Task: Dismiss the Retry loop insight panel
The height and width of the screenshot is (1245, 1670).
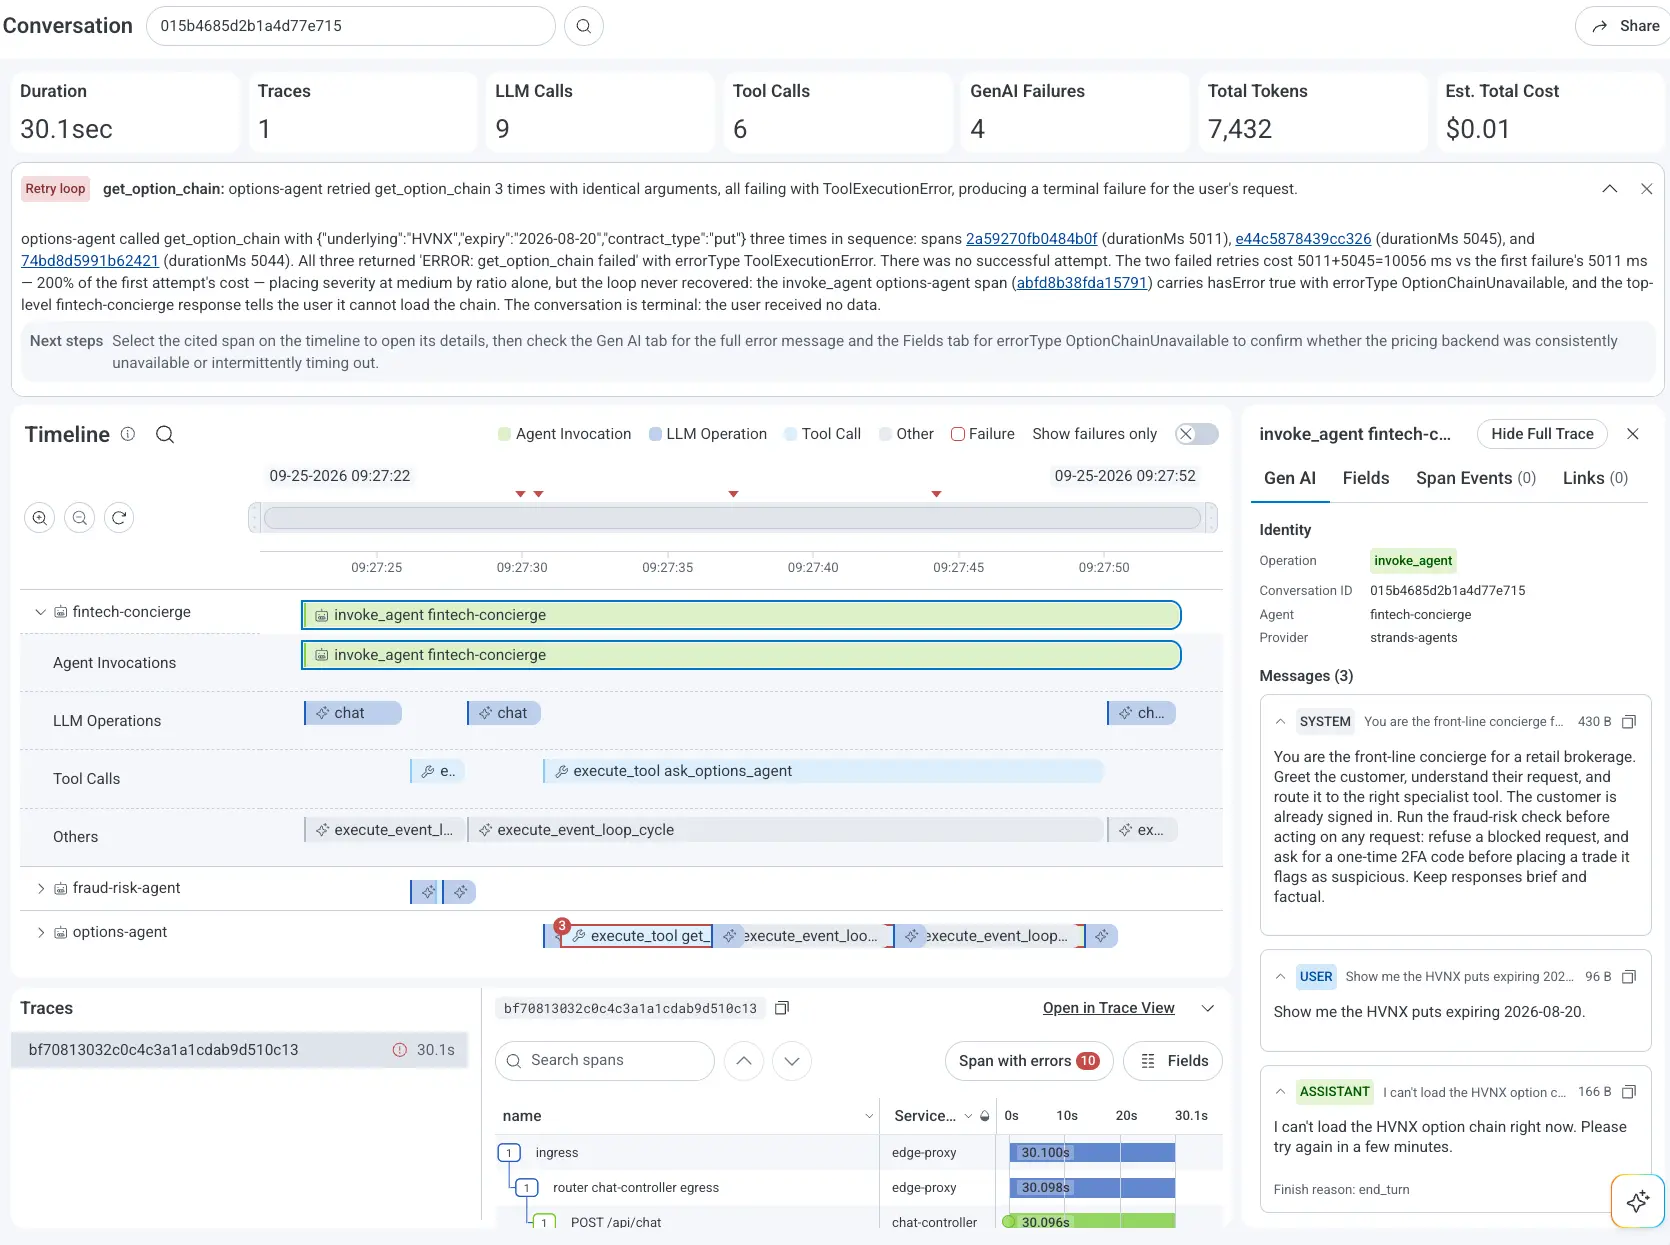Action: click(x=1646, y=189)
